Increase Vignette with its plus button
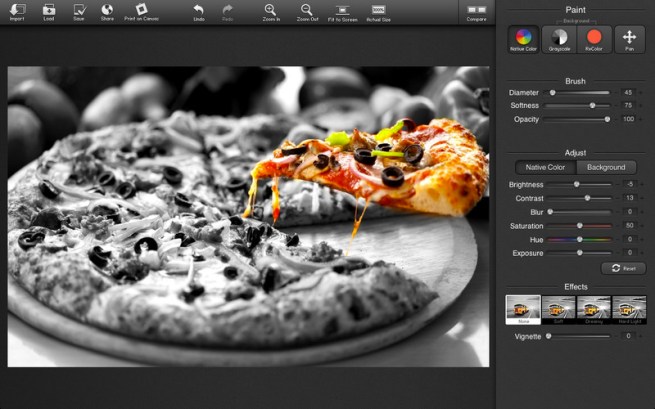The image size is (655, 409). [x=640, y=336]
